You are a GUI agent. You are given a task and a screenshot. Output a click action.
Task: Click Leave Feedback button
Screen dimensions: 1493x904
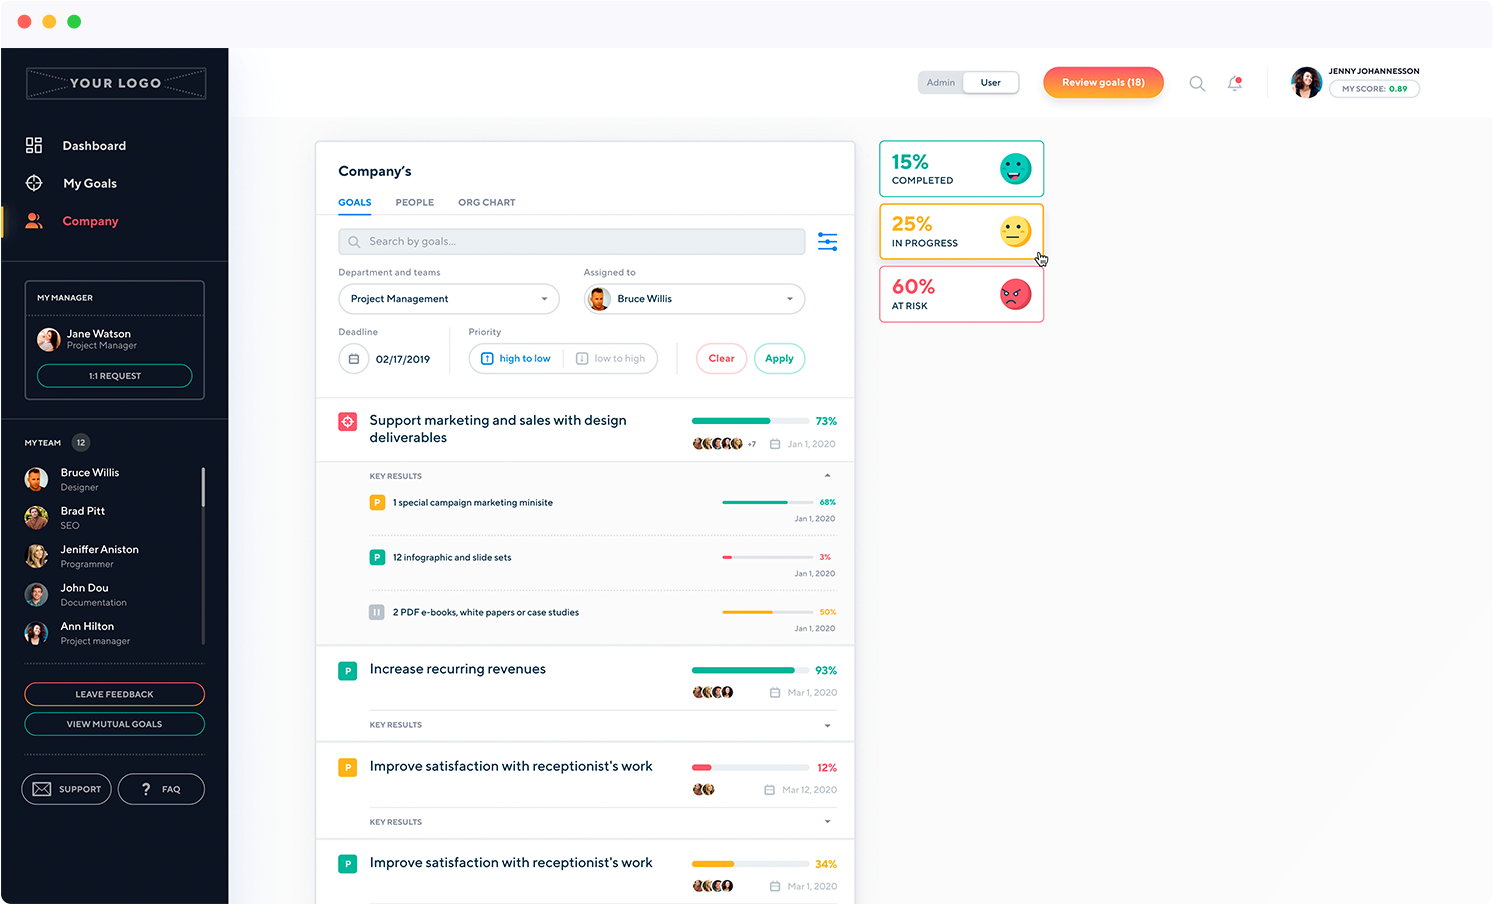[115, 694]
